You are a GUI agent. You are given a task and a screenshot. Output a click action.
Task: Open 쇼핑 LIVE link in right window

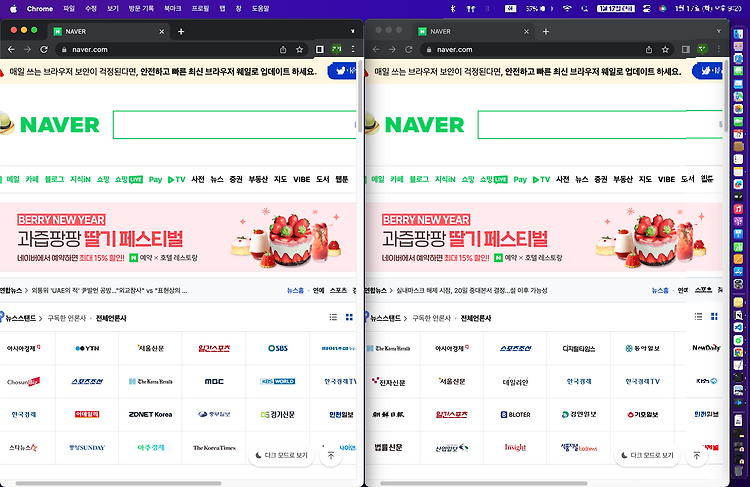point(493,179)
